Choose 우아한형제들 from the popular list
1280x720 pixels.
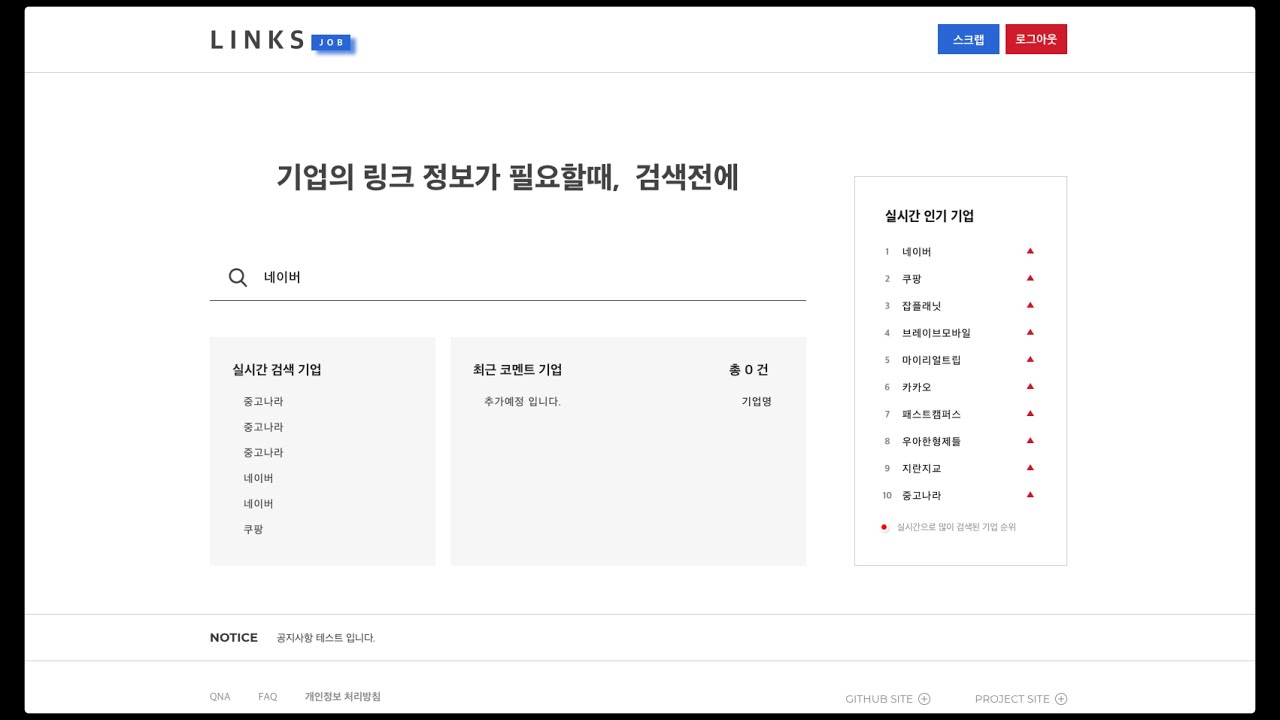(931, 441)
